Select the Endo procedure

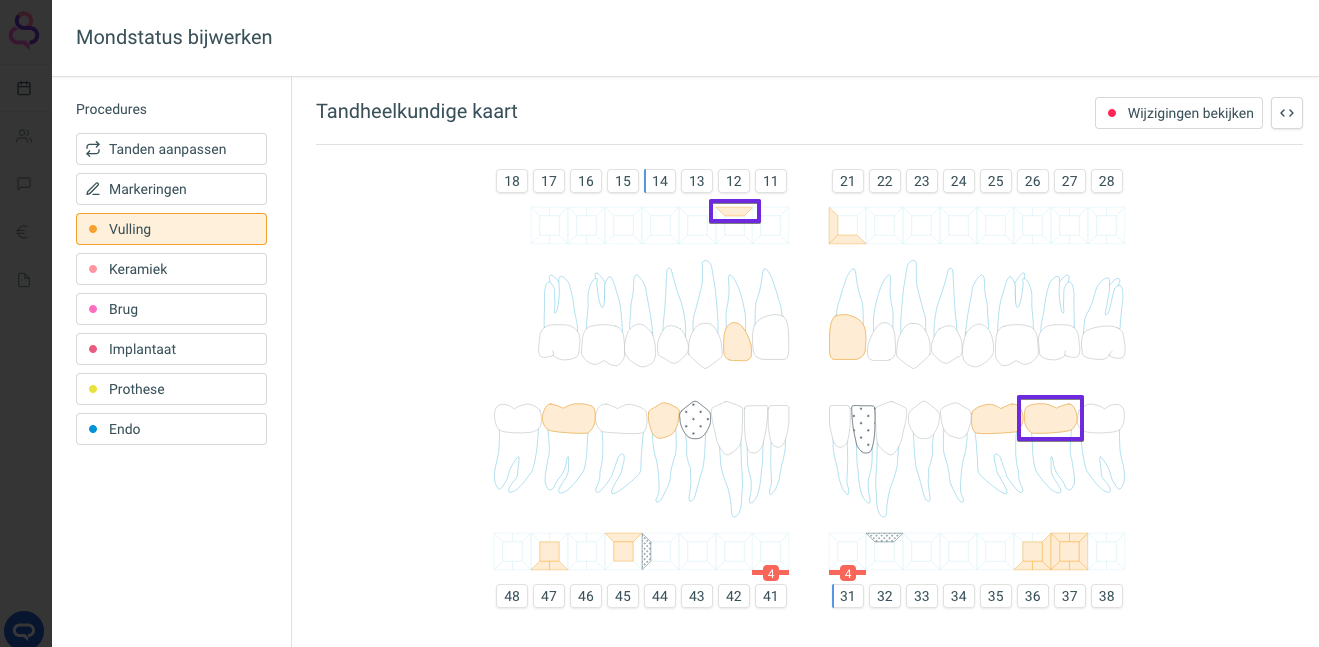[171, 429]
